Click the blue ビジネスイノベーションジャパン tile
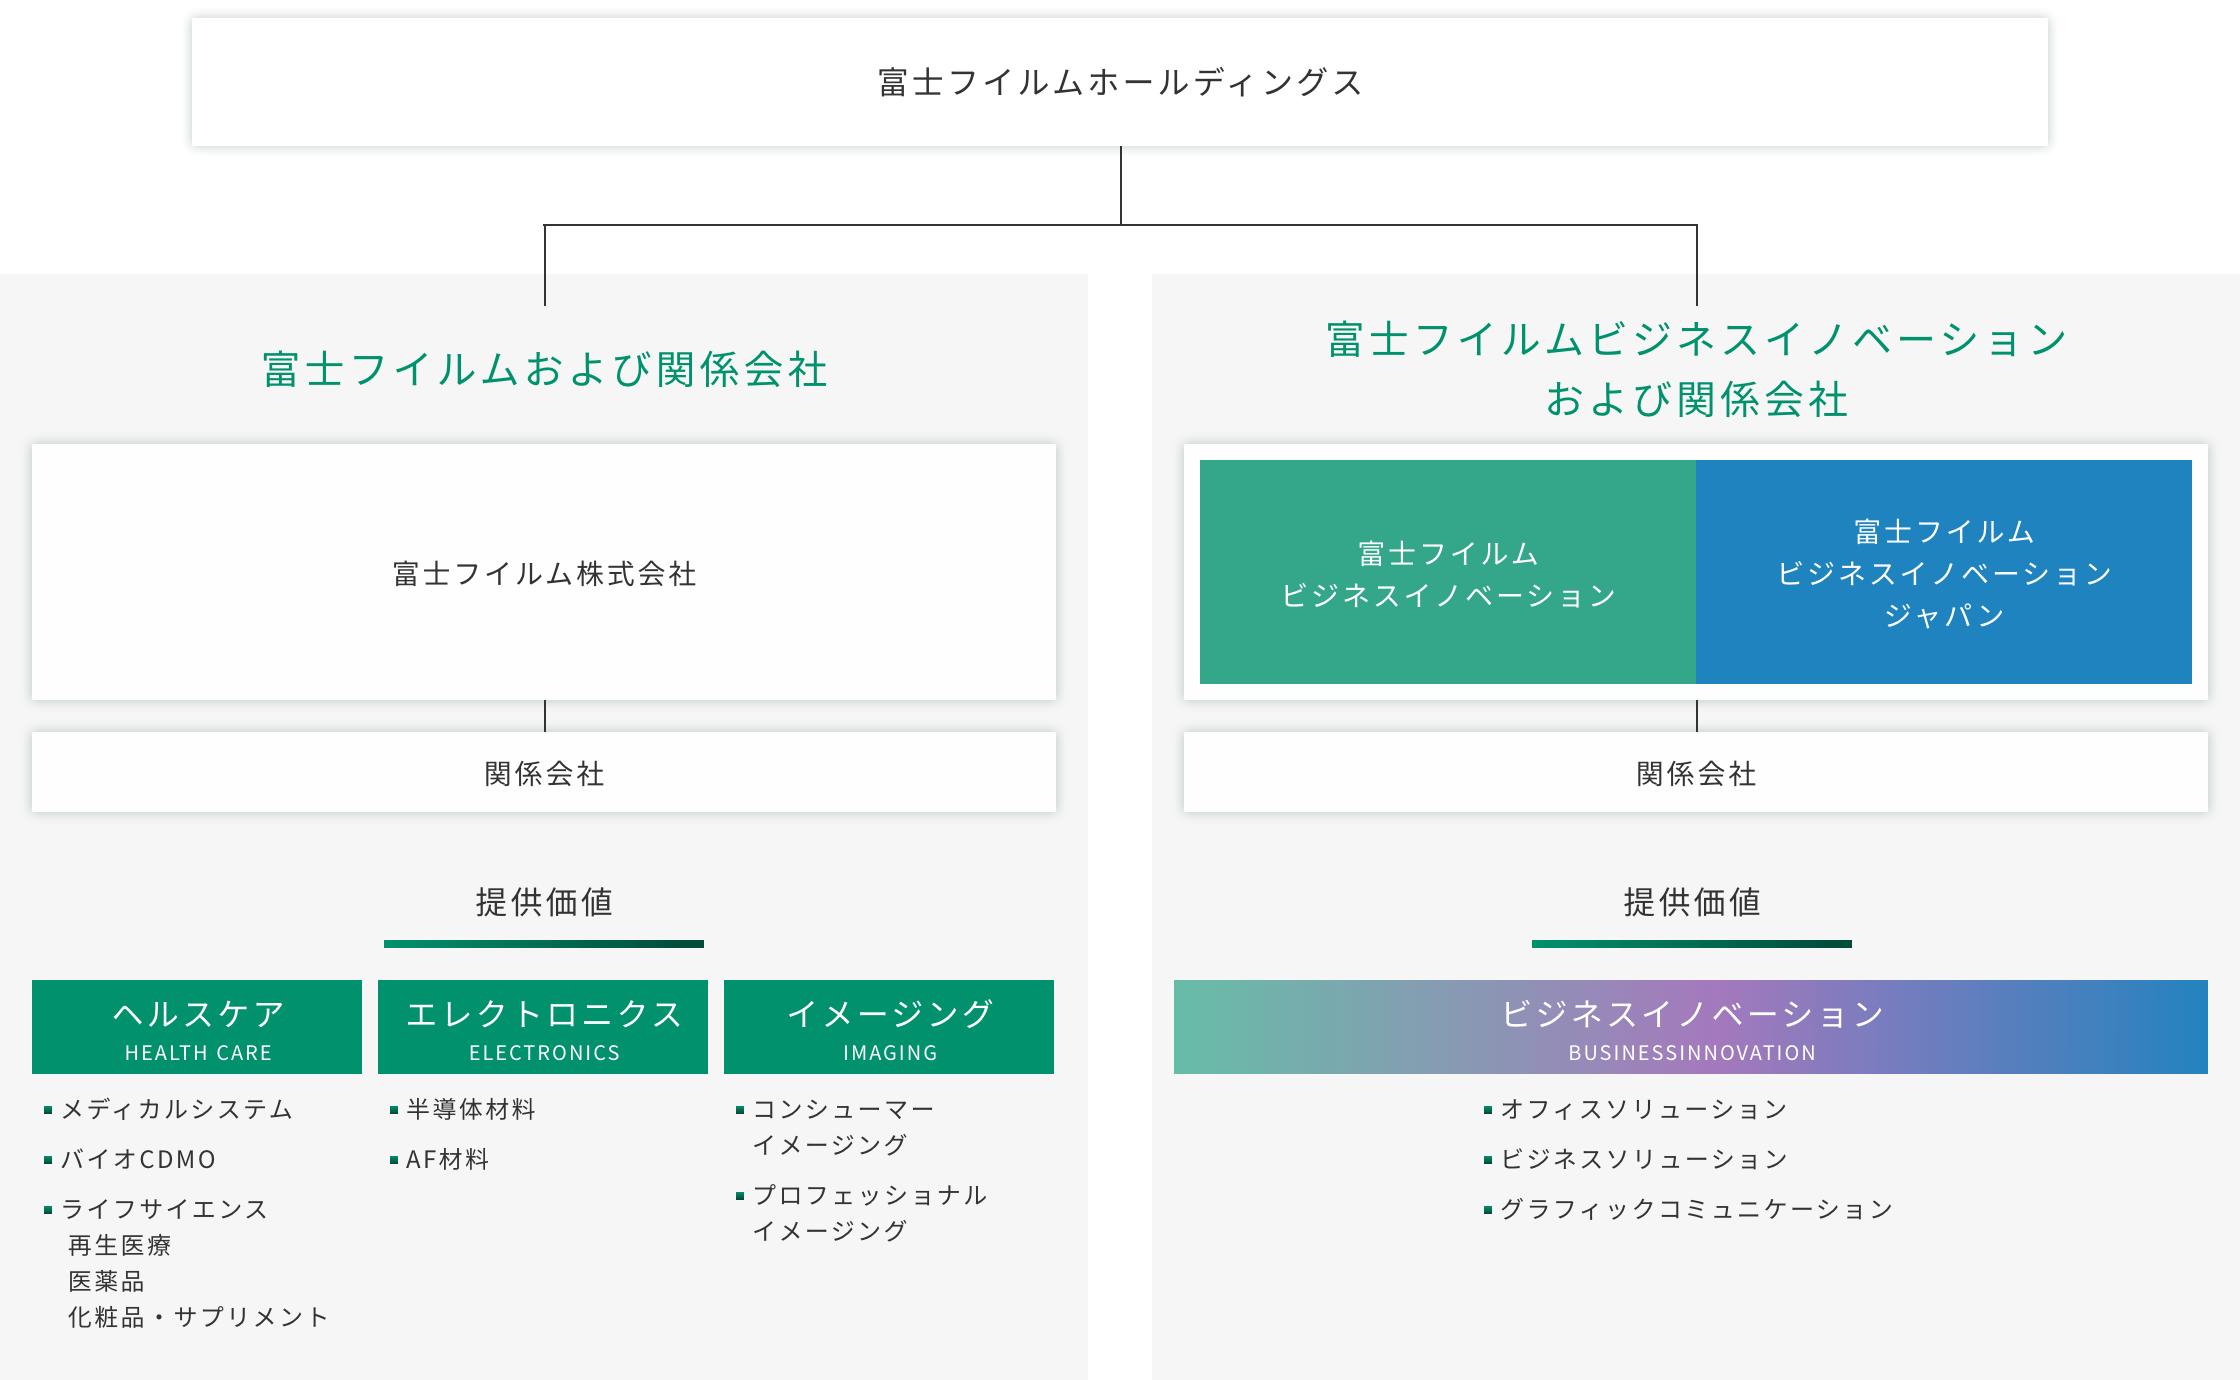The width and height of the screenshot is (2240, 1380). click(1943, 573)
